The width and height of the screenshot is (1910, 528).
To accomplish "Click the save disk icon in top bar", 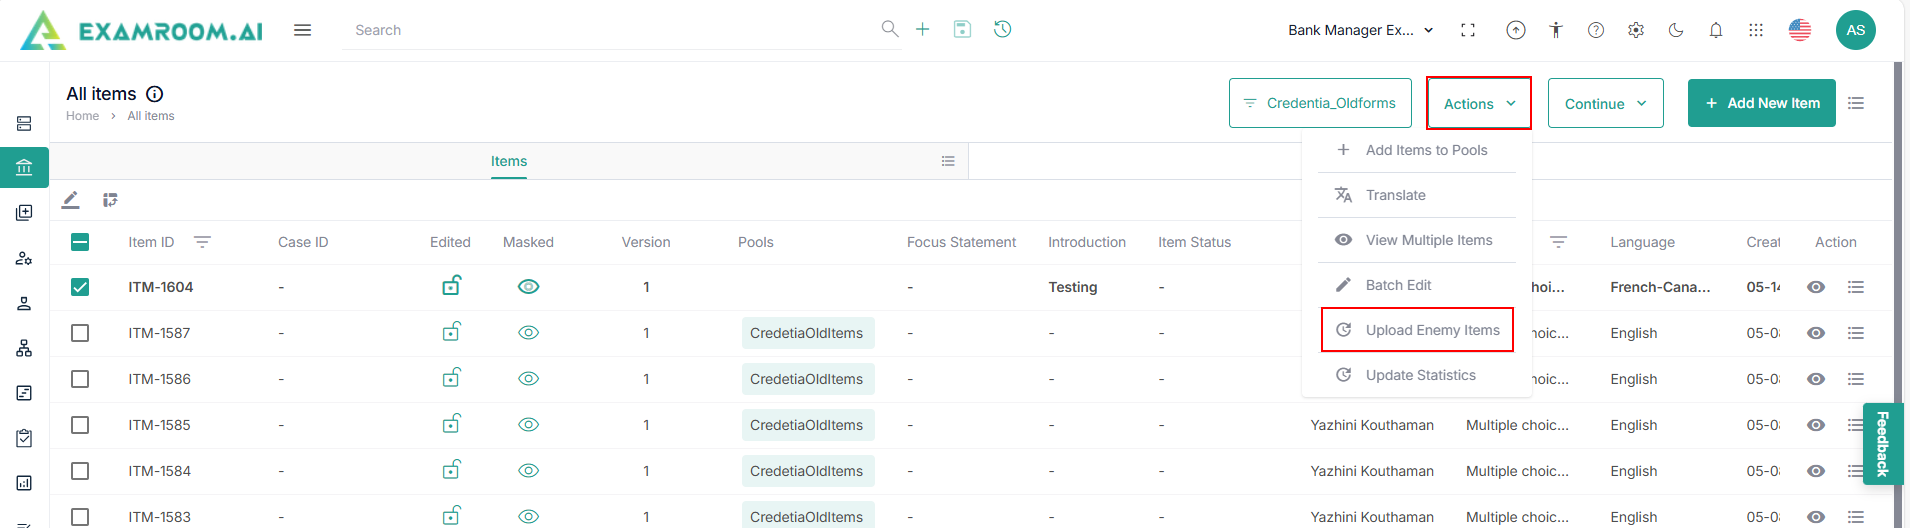I will [962, 29].
